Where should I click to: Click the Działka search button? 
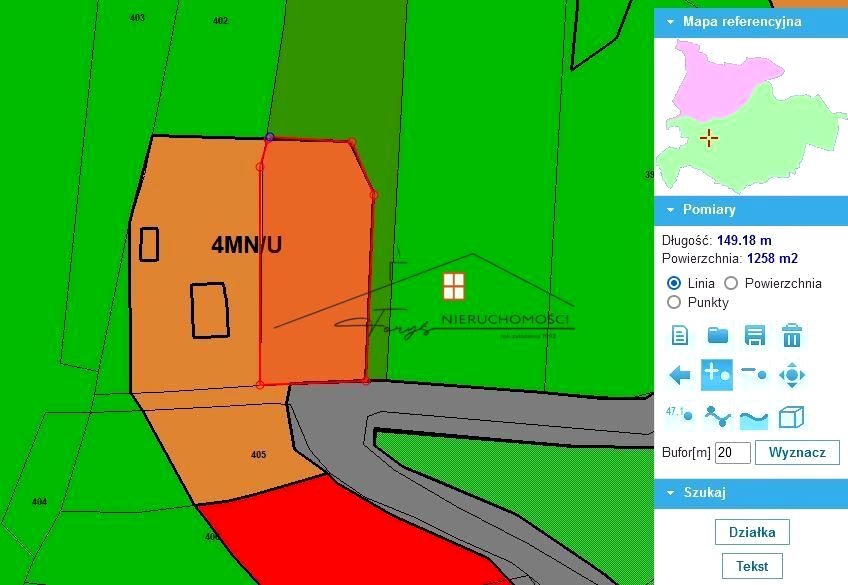pos(752,532)
